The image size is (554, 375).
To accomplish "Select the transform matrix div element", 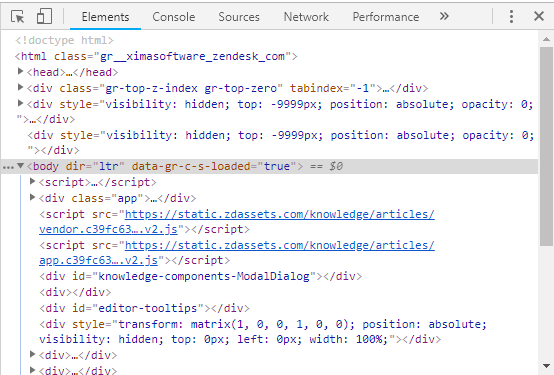I will coord(263,332).
